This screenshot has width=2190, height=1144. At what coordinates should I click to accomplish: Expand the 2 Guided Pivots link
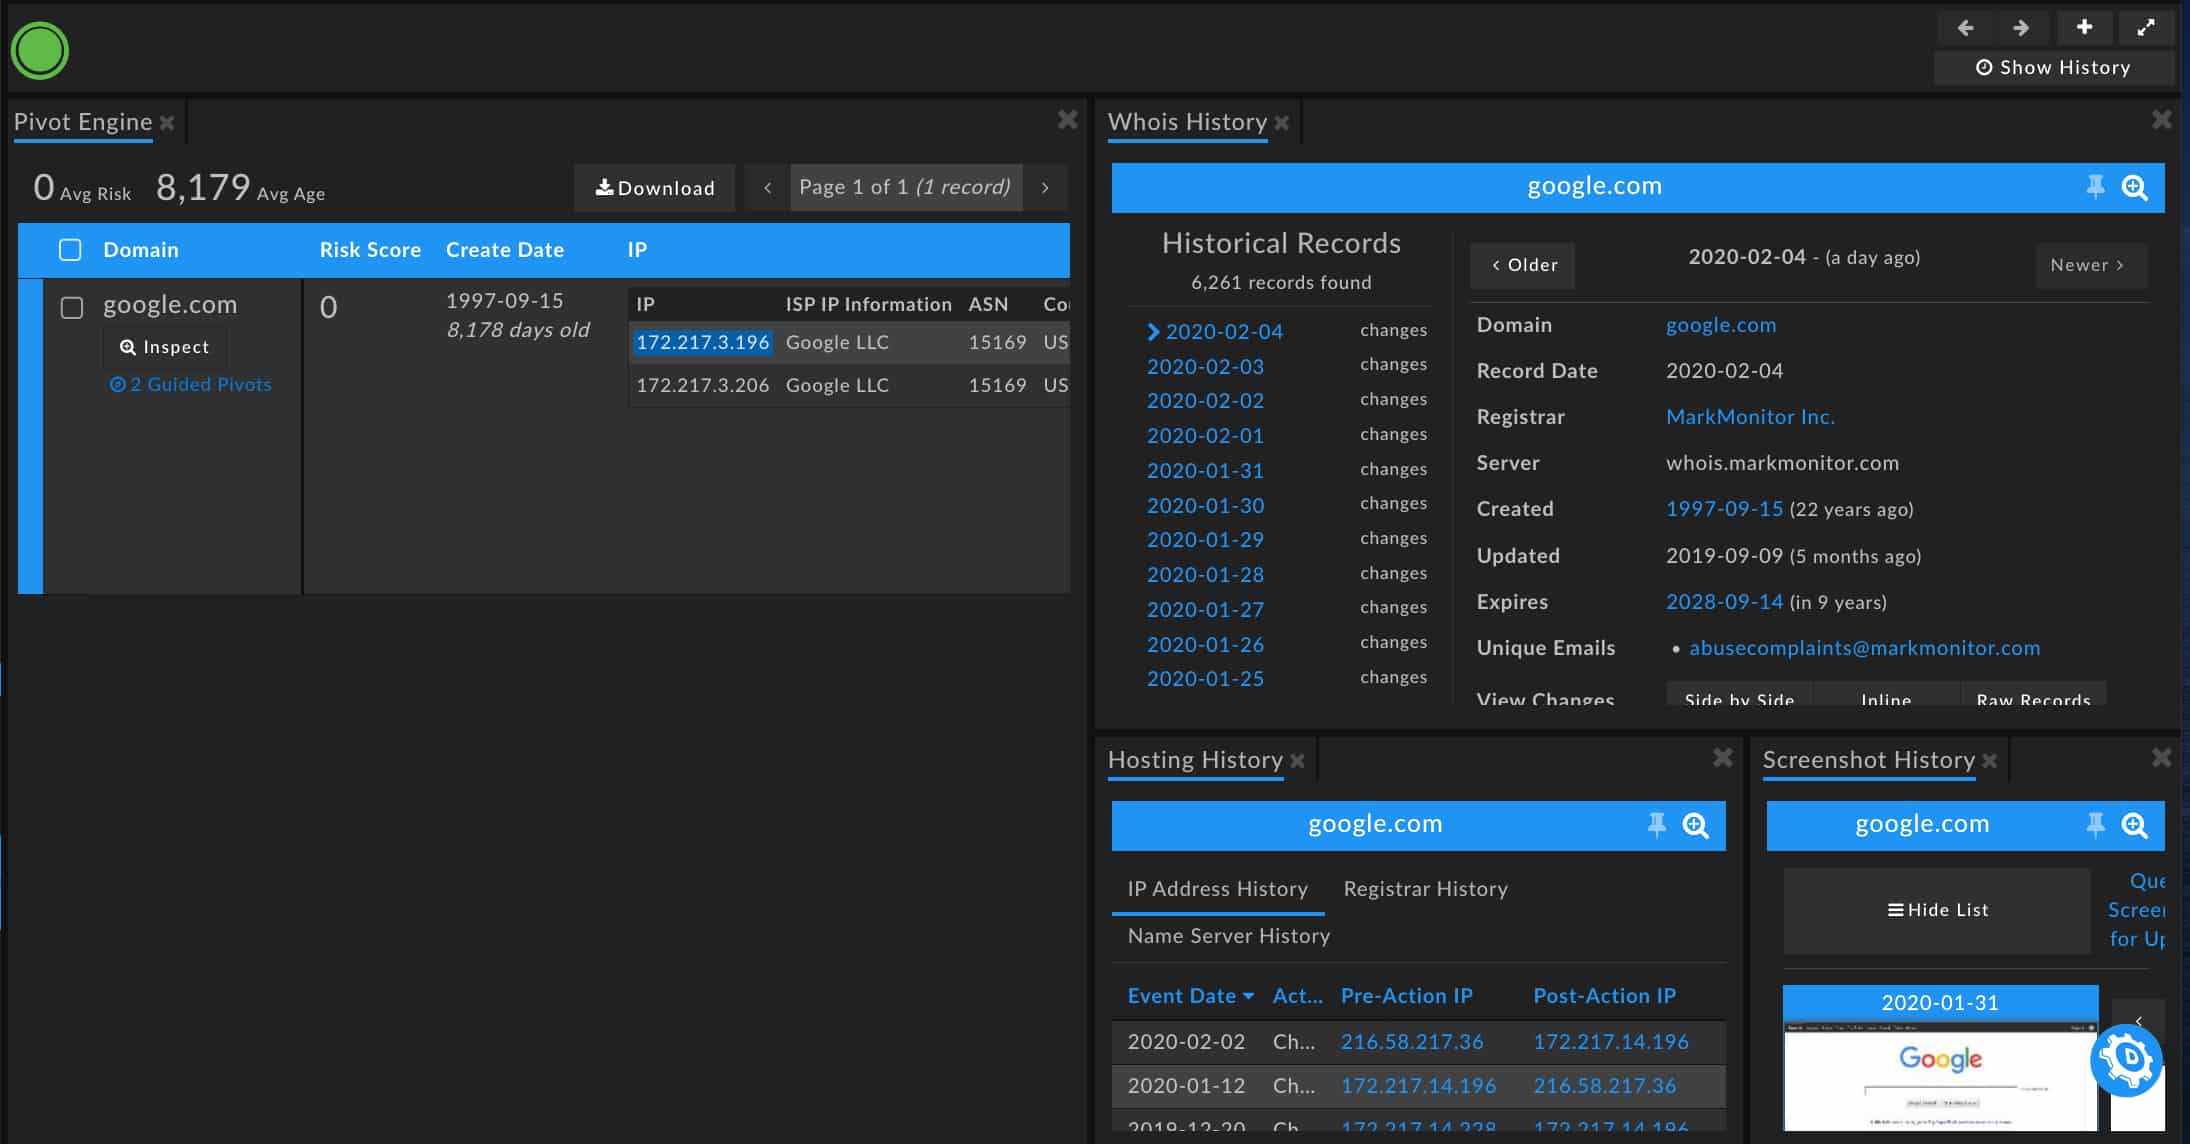[x=190, y=385]
